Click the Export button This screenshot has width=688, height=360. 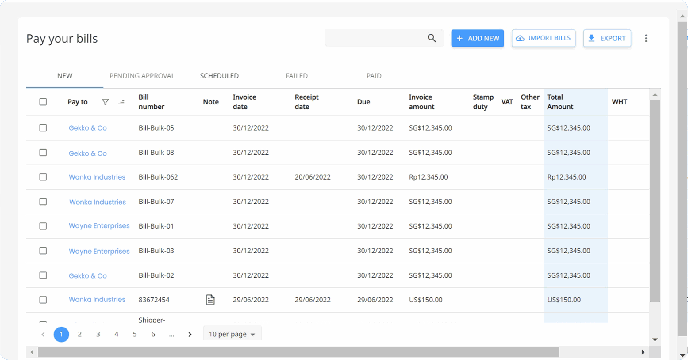[x=607, y=38]
